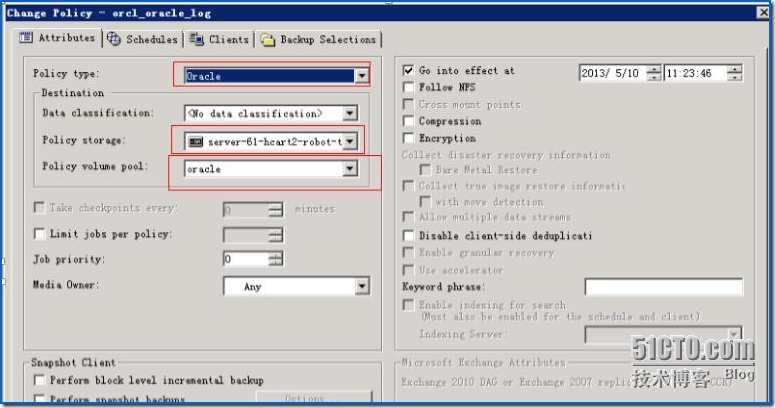This screenshot has height=408, width=775.
Task: Expand the Policy volume pool dropdown
Action: (x=350, y=169)
